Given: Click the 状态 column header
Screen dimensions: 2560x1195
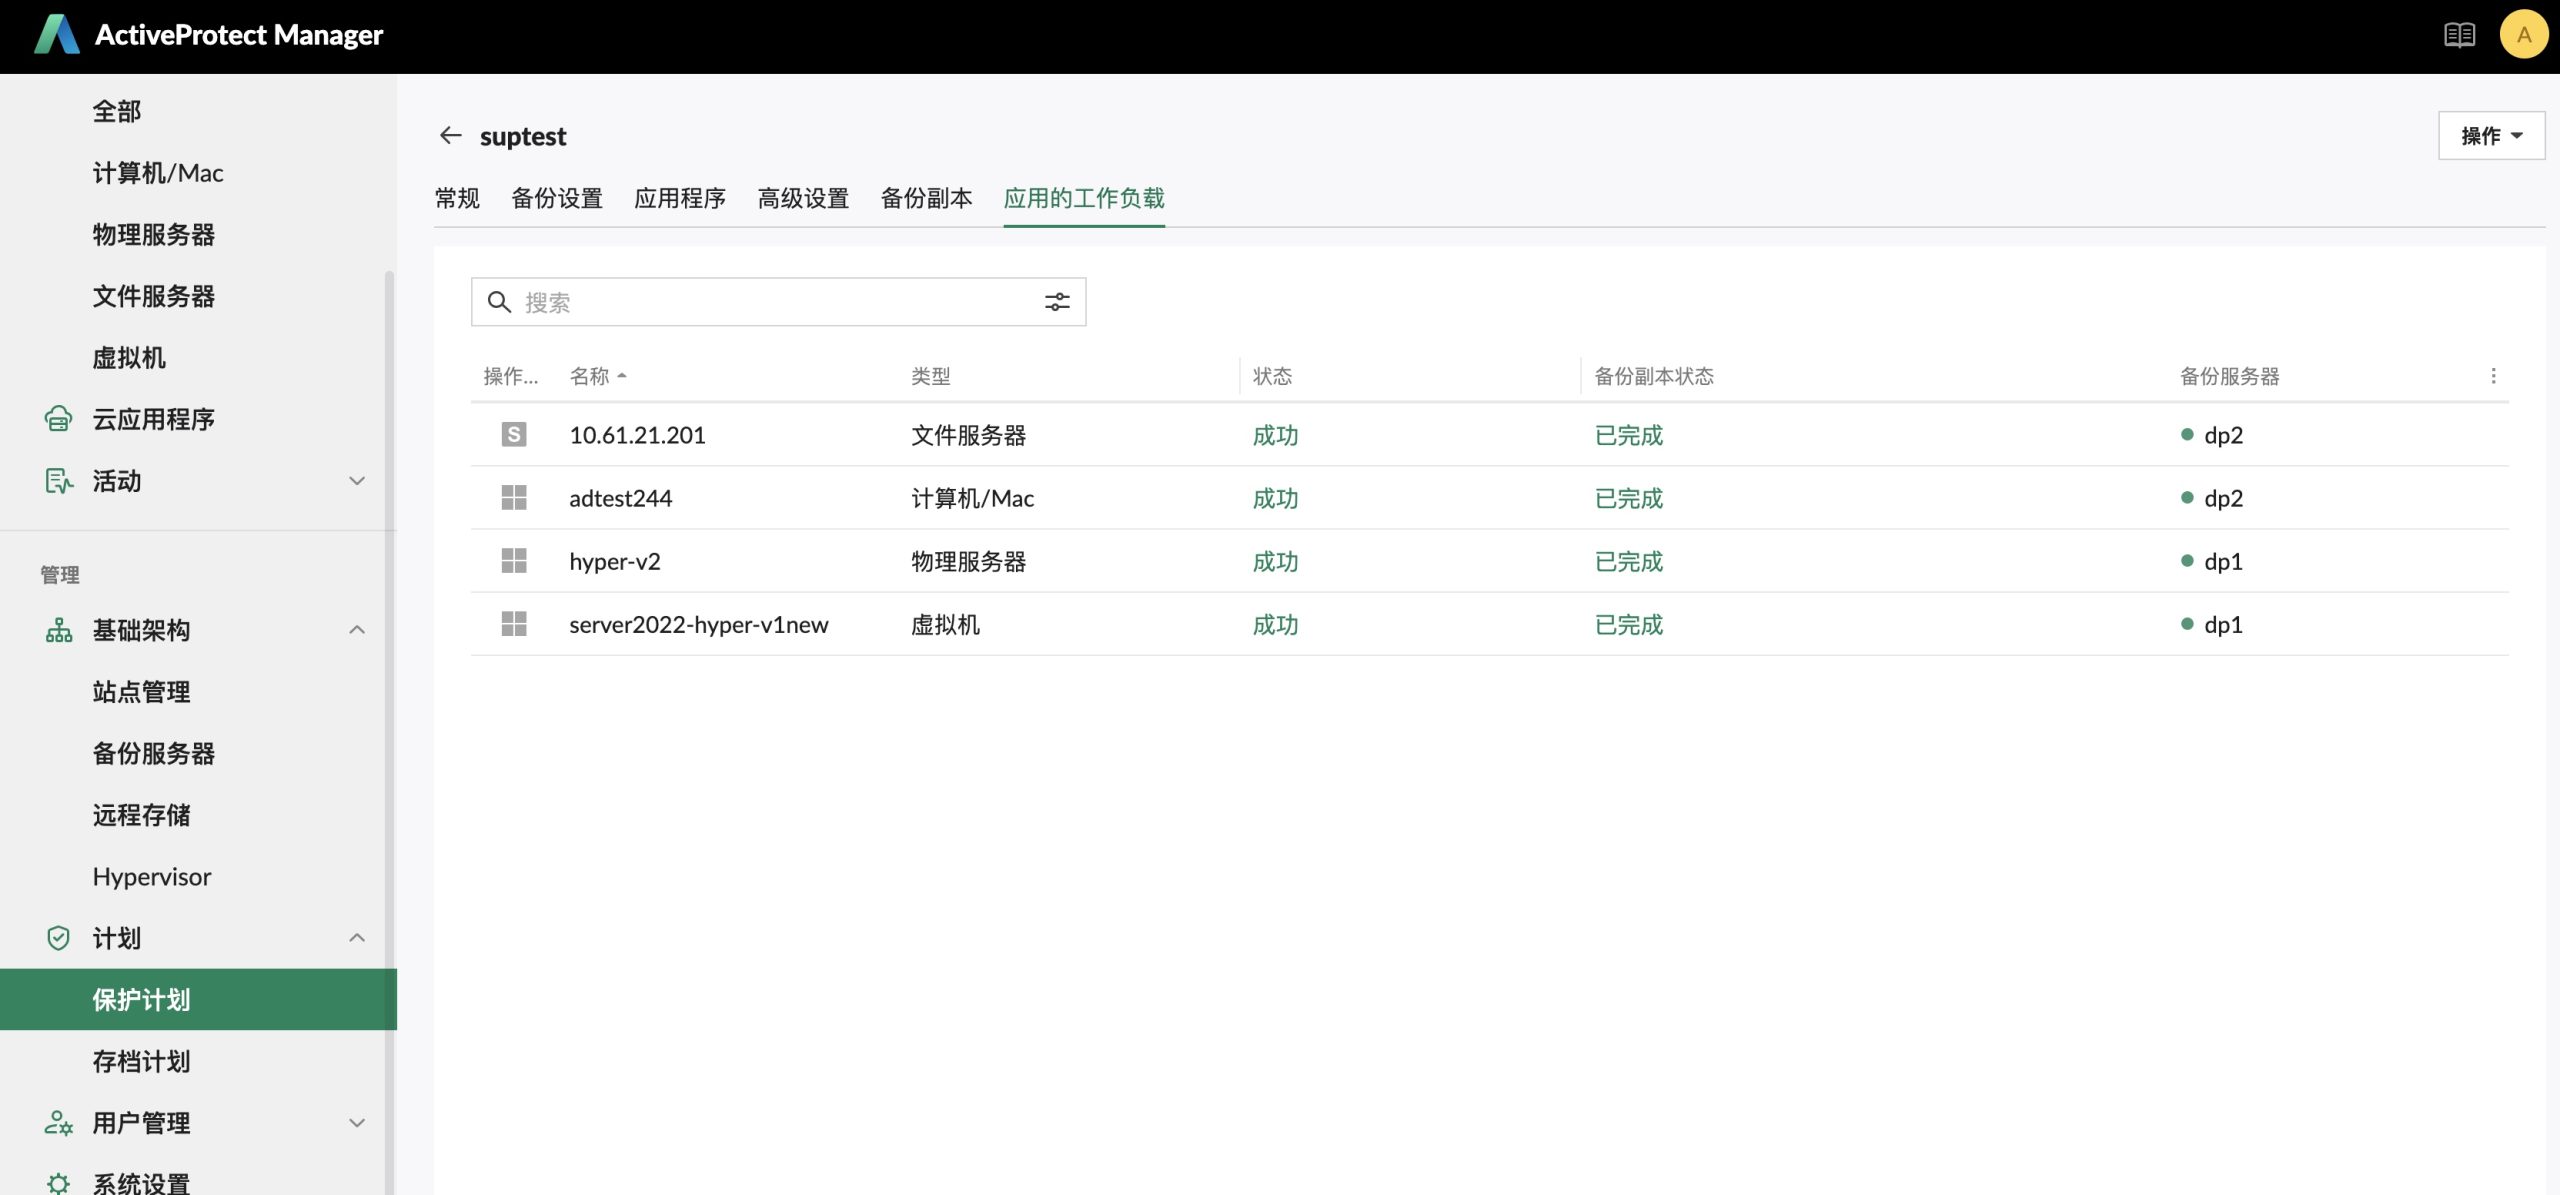Looking at the screenshot, I should tap(1272, 376).
